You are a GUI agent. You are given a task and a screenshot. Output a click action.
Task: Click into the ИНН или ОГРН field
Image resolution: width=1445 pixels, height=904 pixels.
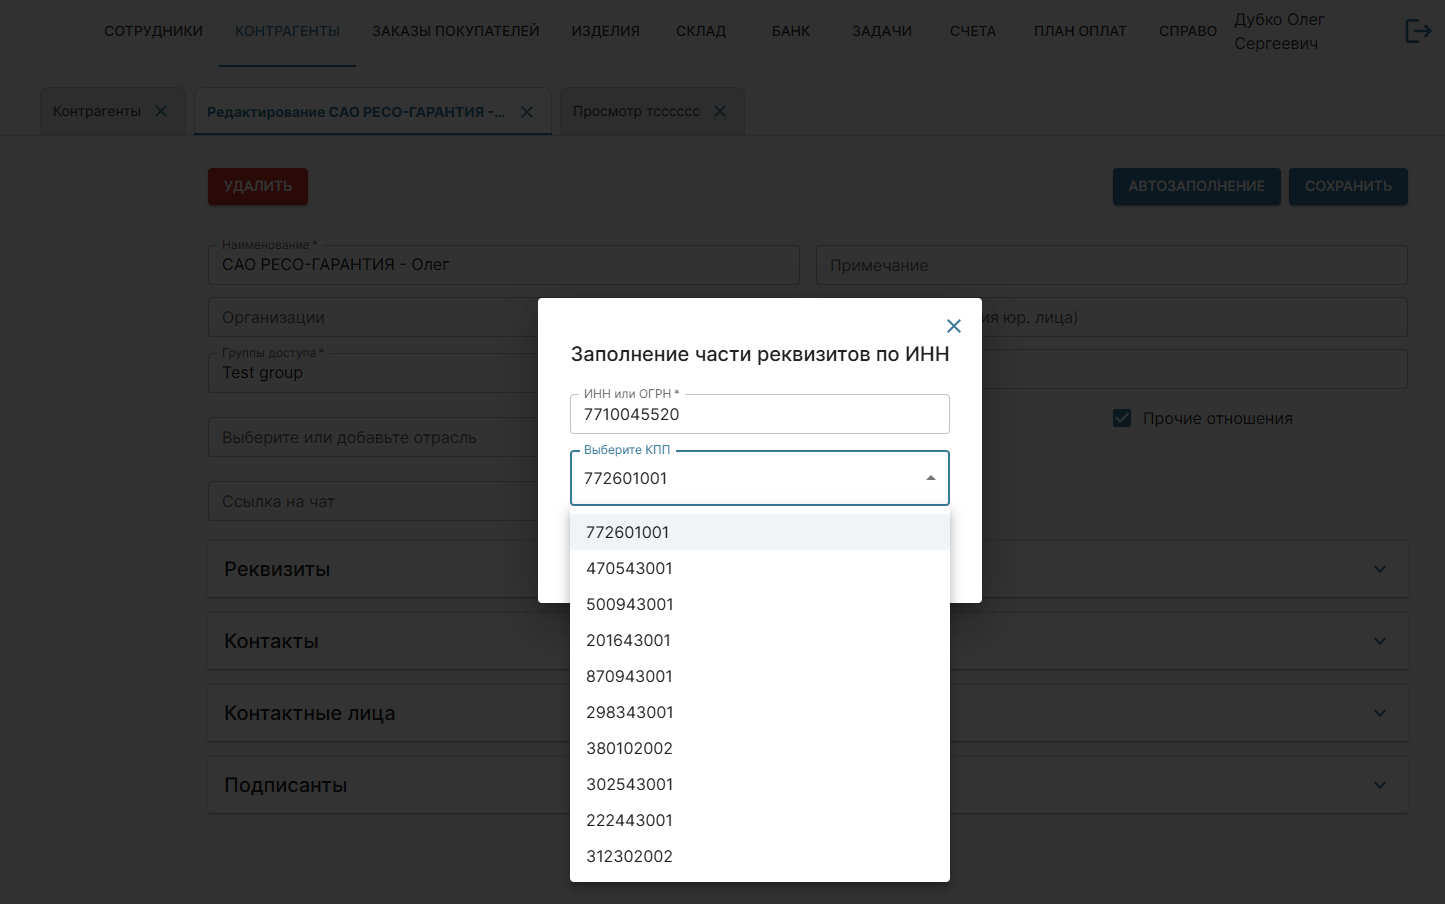[x=759, y=414]
